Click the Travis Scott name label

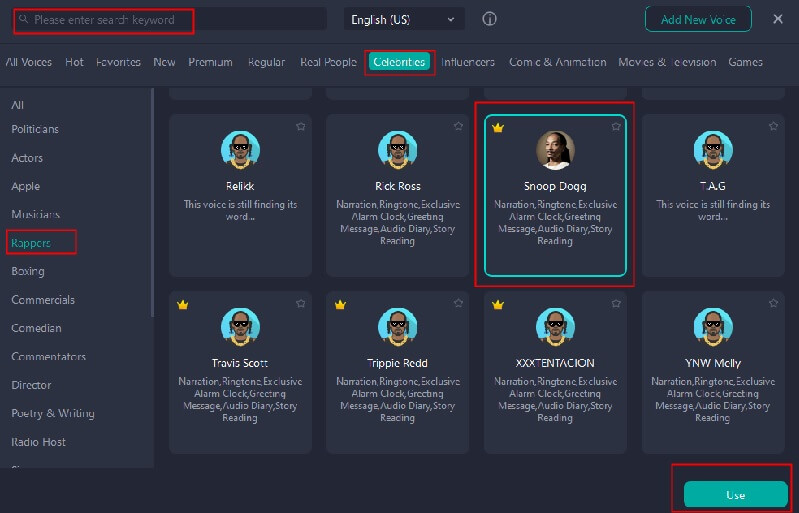[239, 363]
